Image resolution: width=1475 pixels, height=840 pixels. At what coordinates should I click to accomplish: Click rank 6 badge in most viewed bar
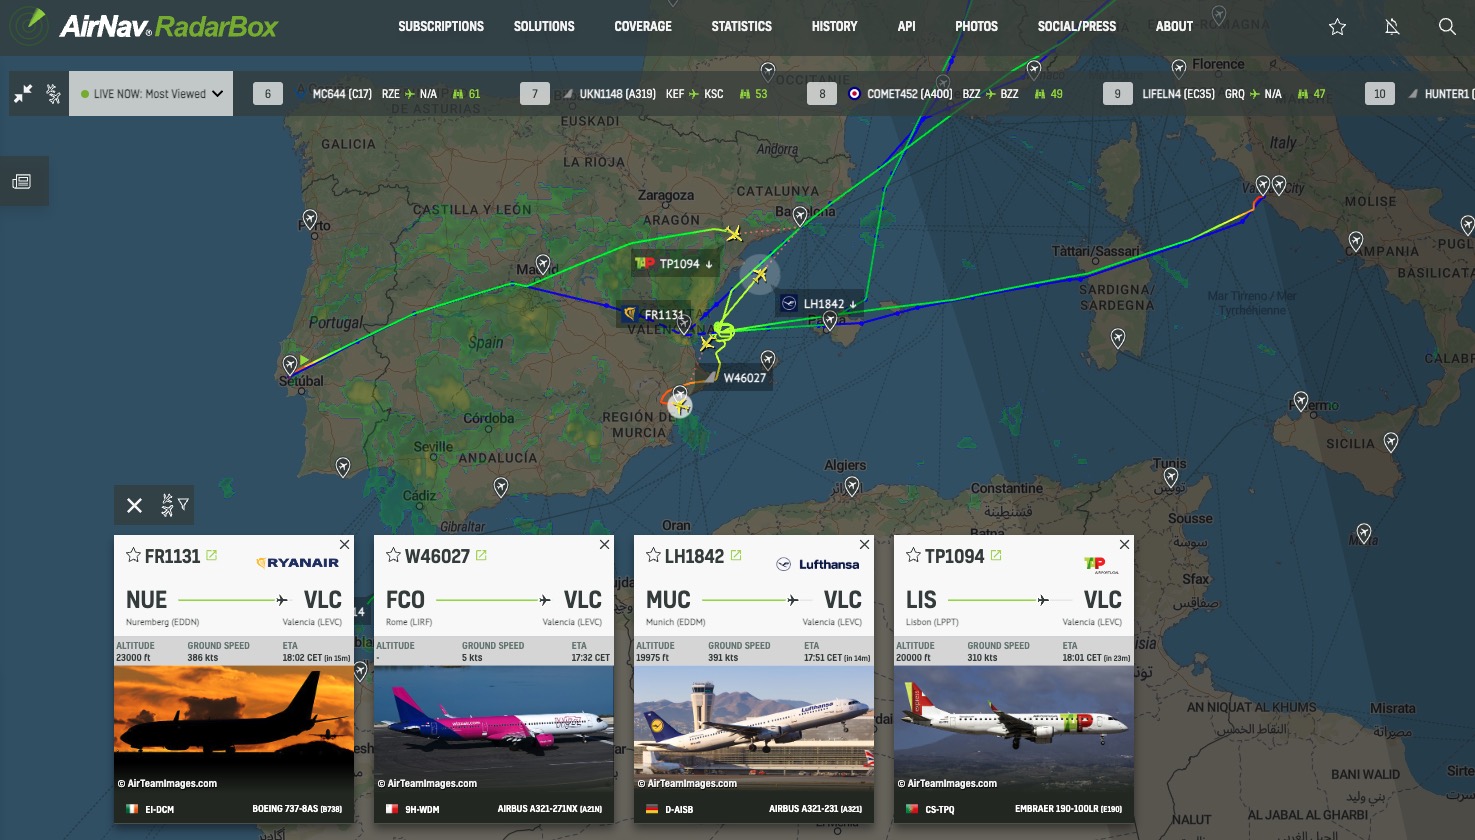pos(268,94)
